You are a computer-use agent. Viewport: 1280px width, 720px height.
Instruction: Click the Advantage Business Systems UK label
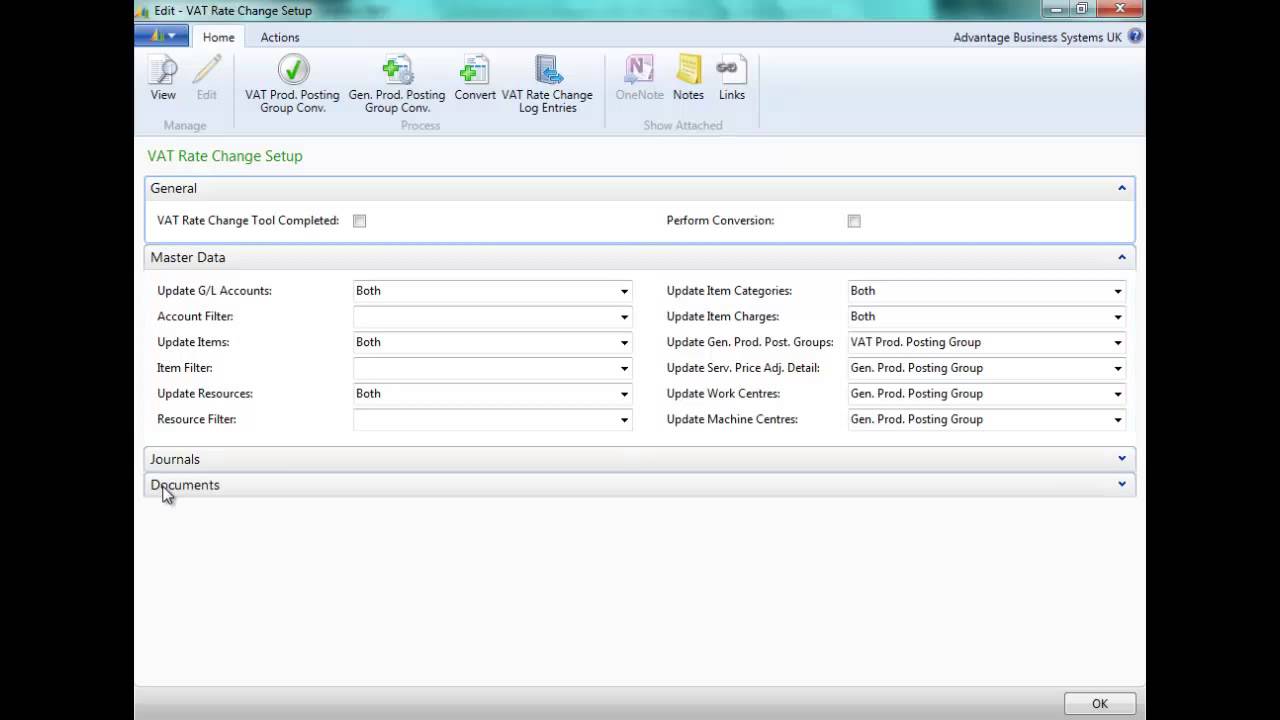tap(1037, 37)
